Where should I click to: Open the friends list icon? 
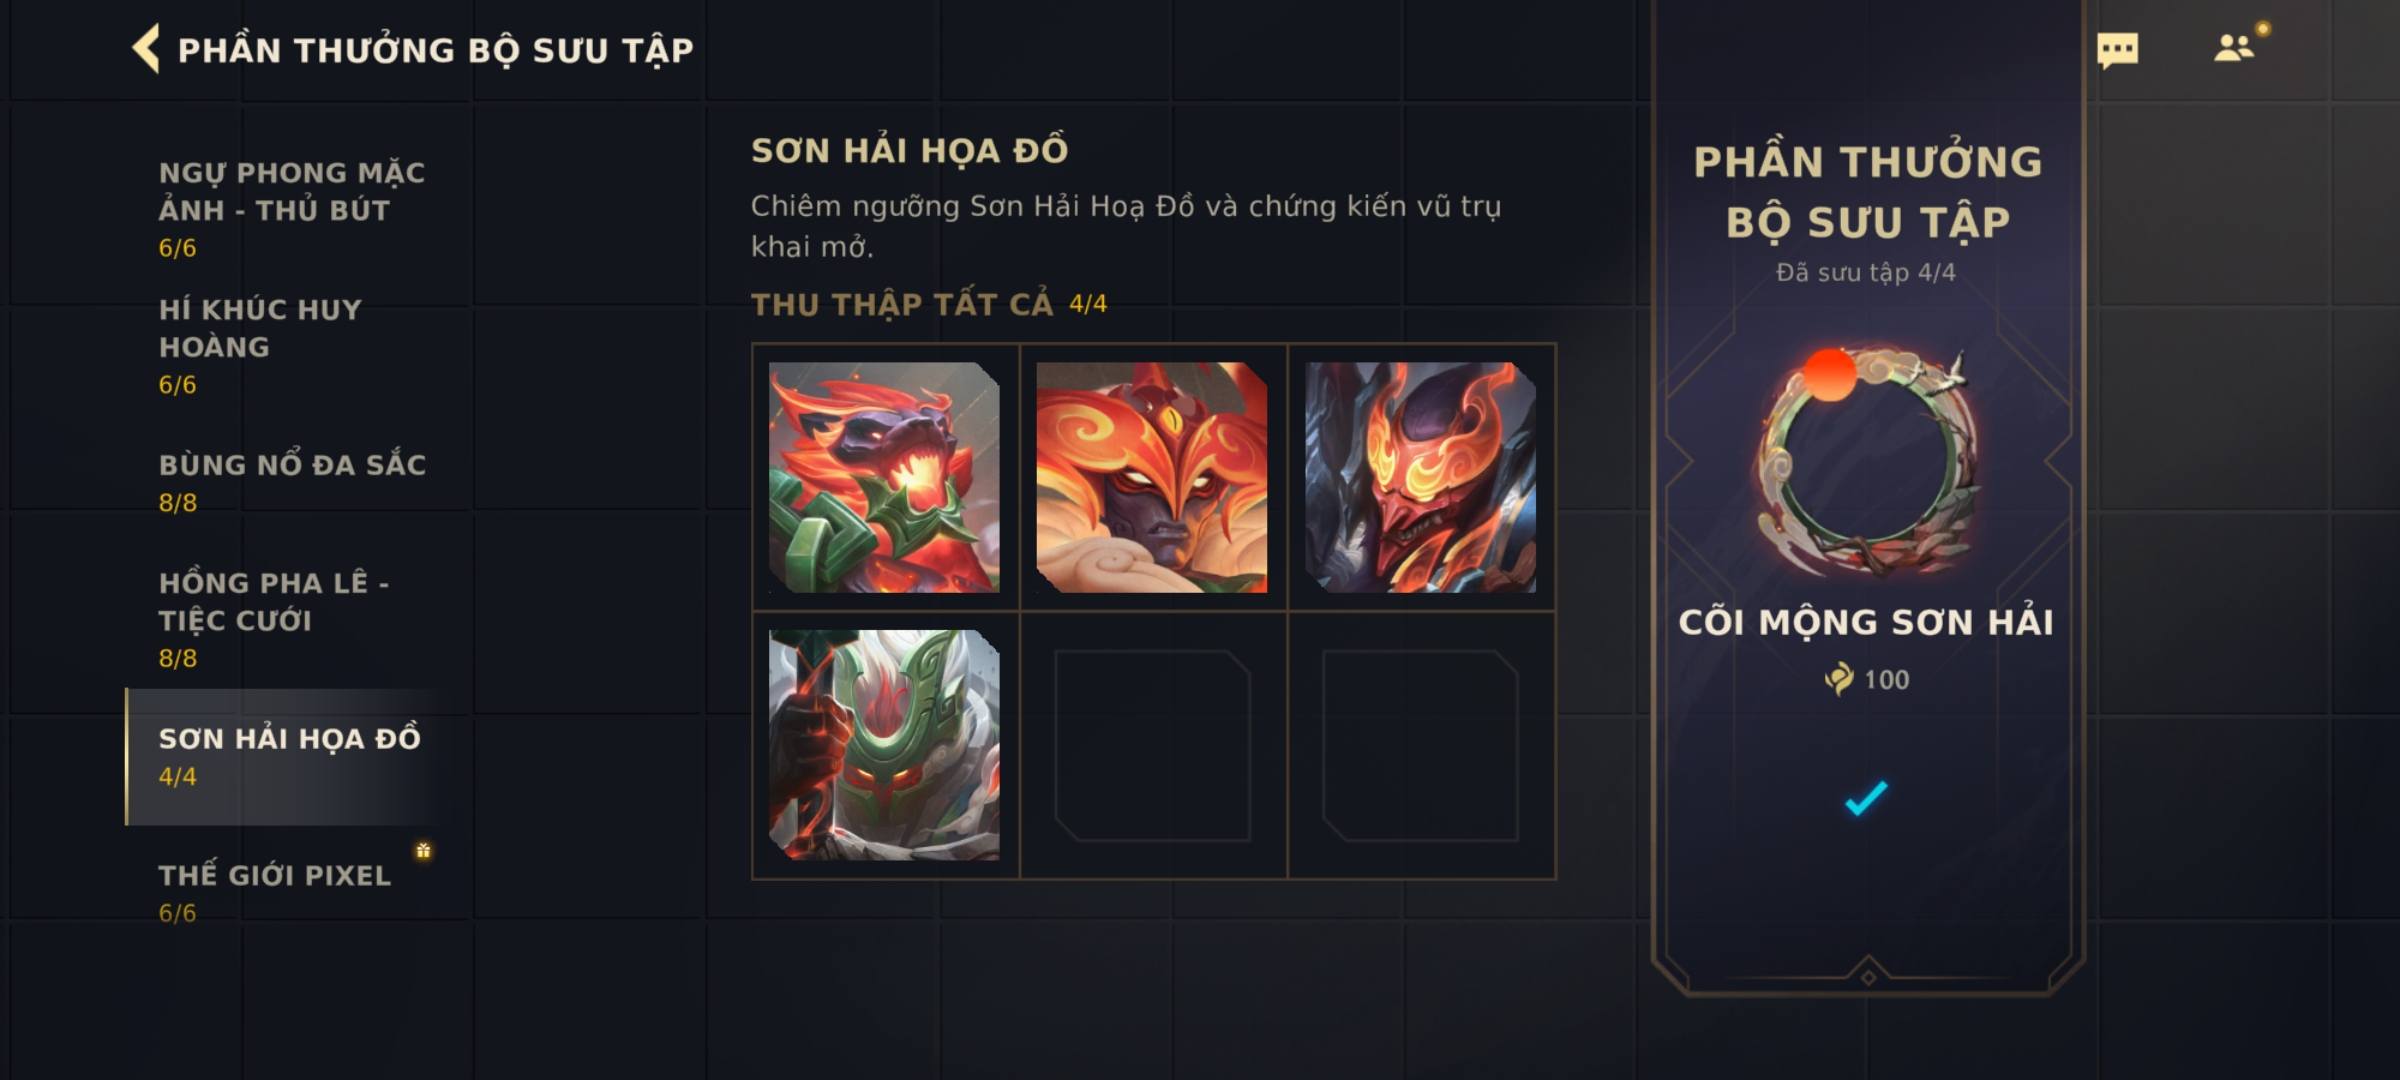coord(2234,48)
